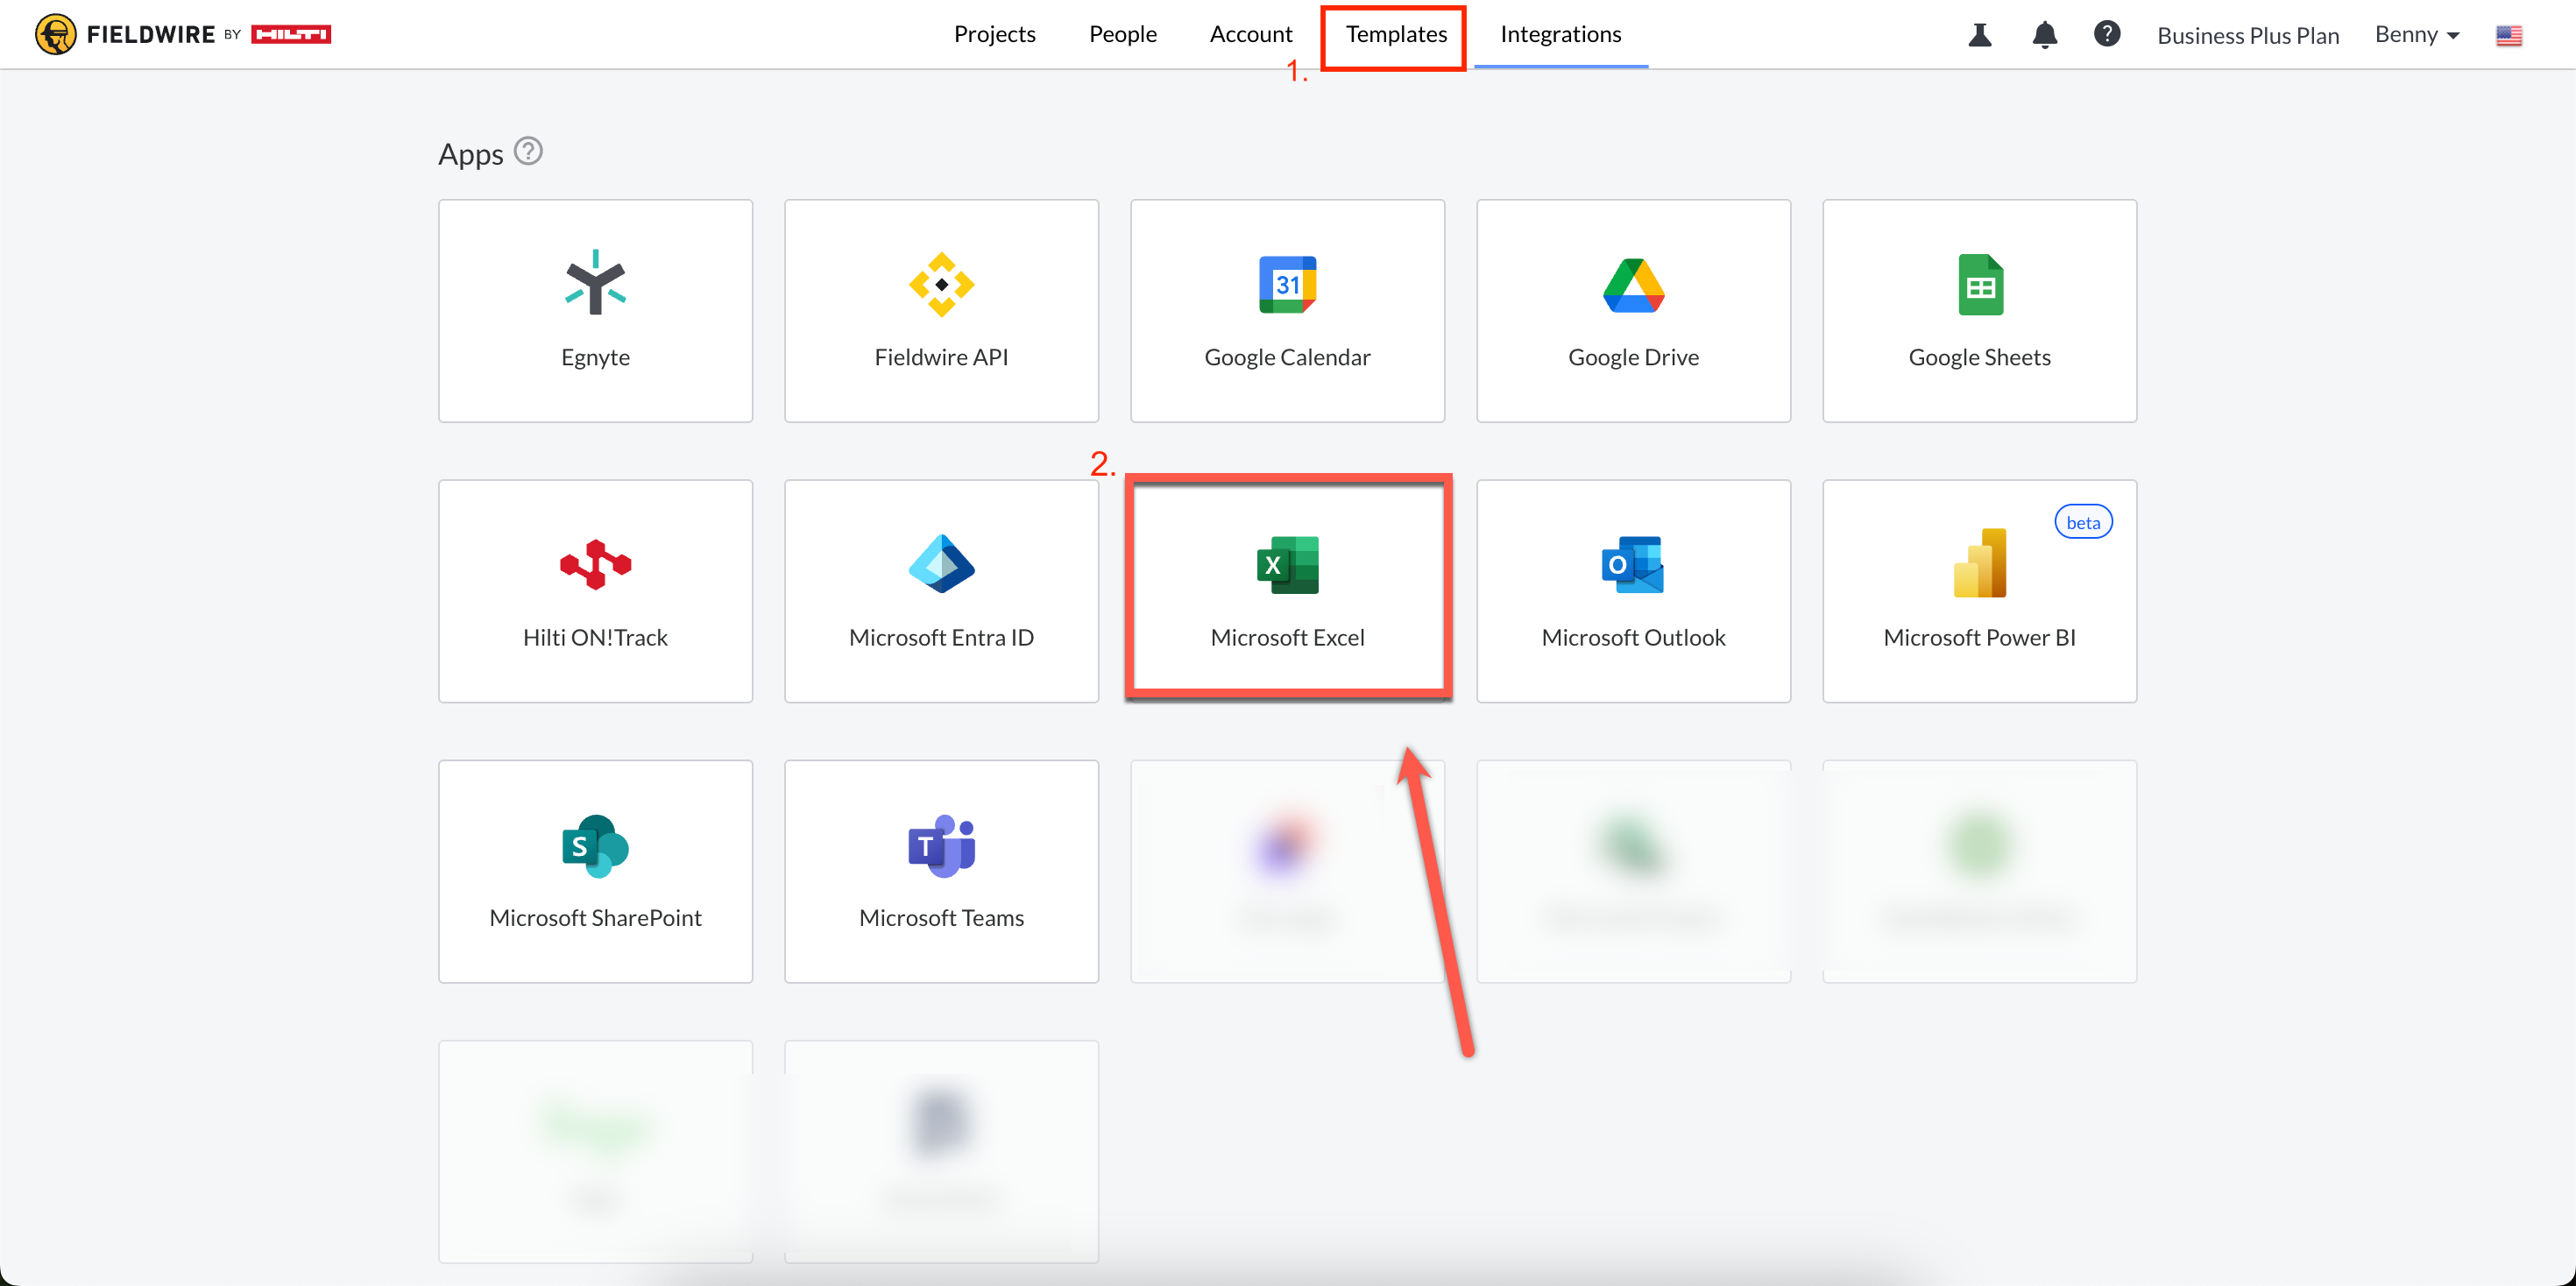Select Microsoft Power BI beta tile
The image size is (2576, 1286).
1979,590
